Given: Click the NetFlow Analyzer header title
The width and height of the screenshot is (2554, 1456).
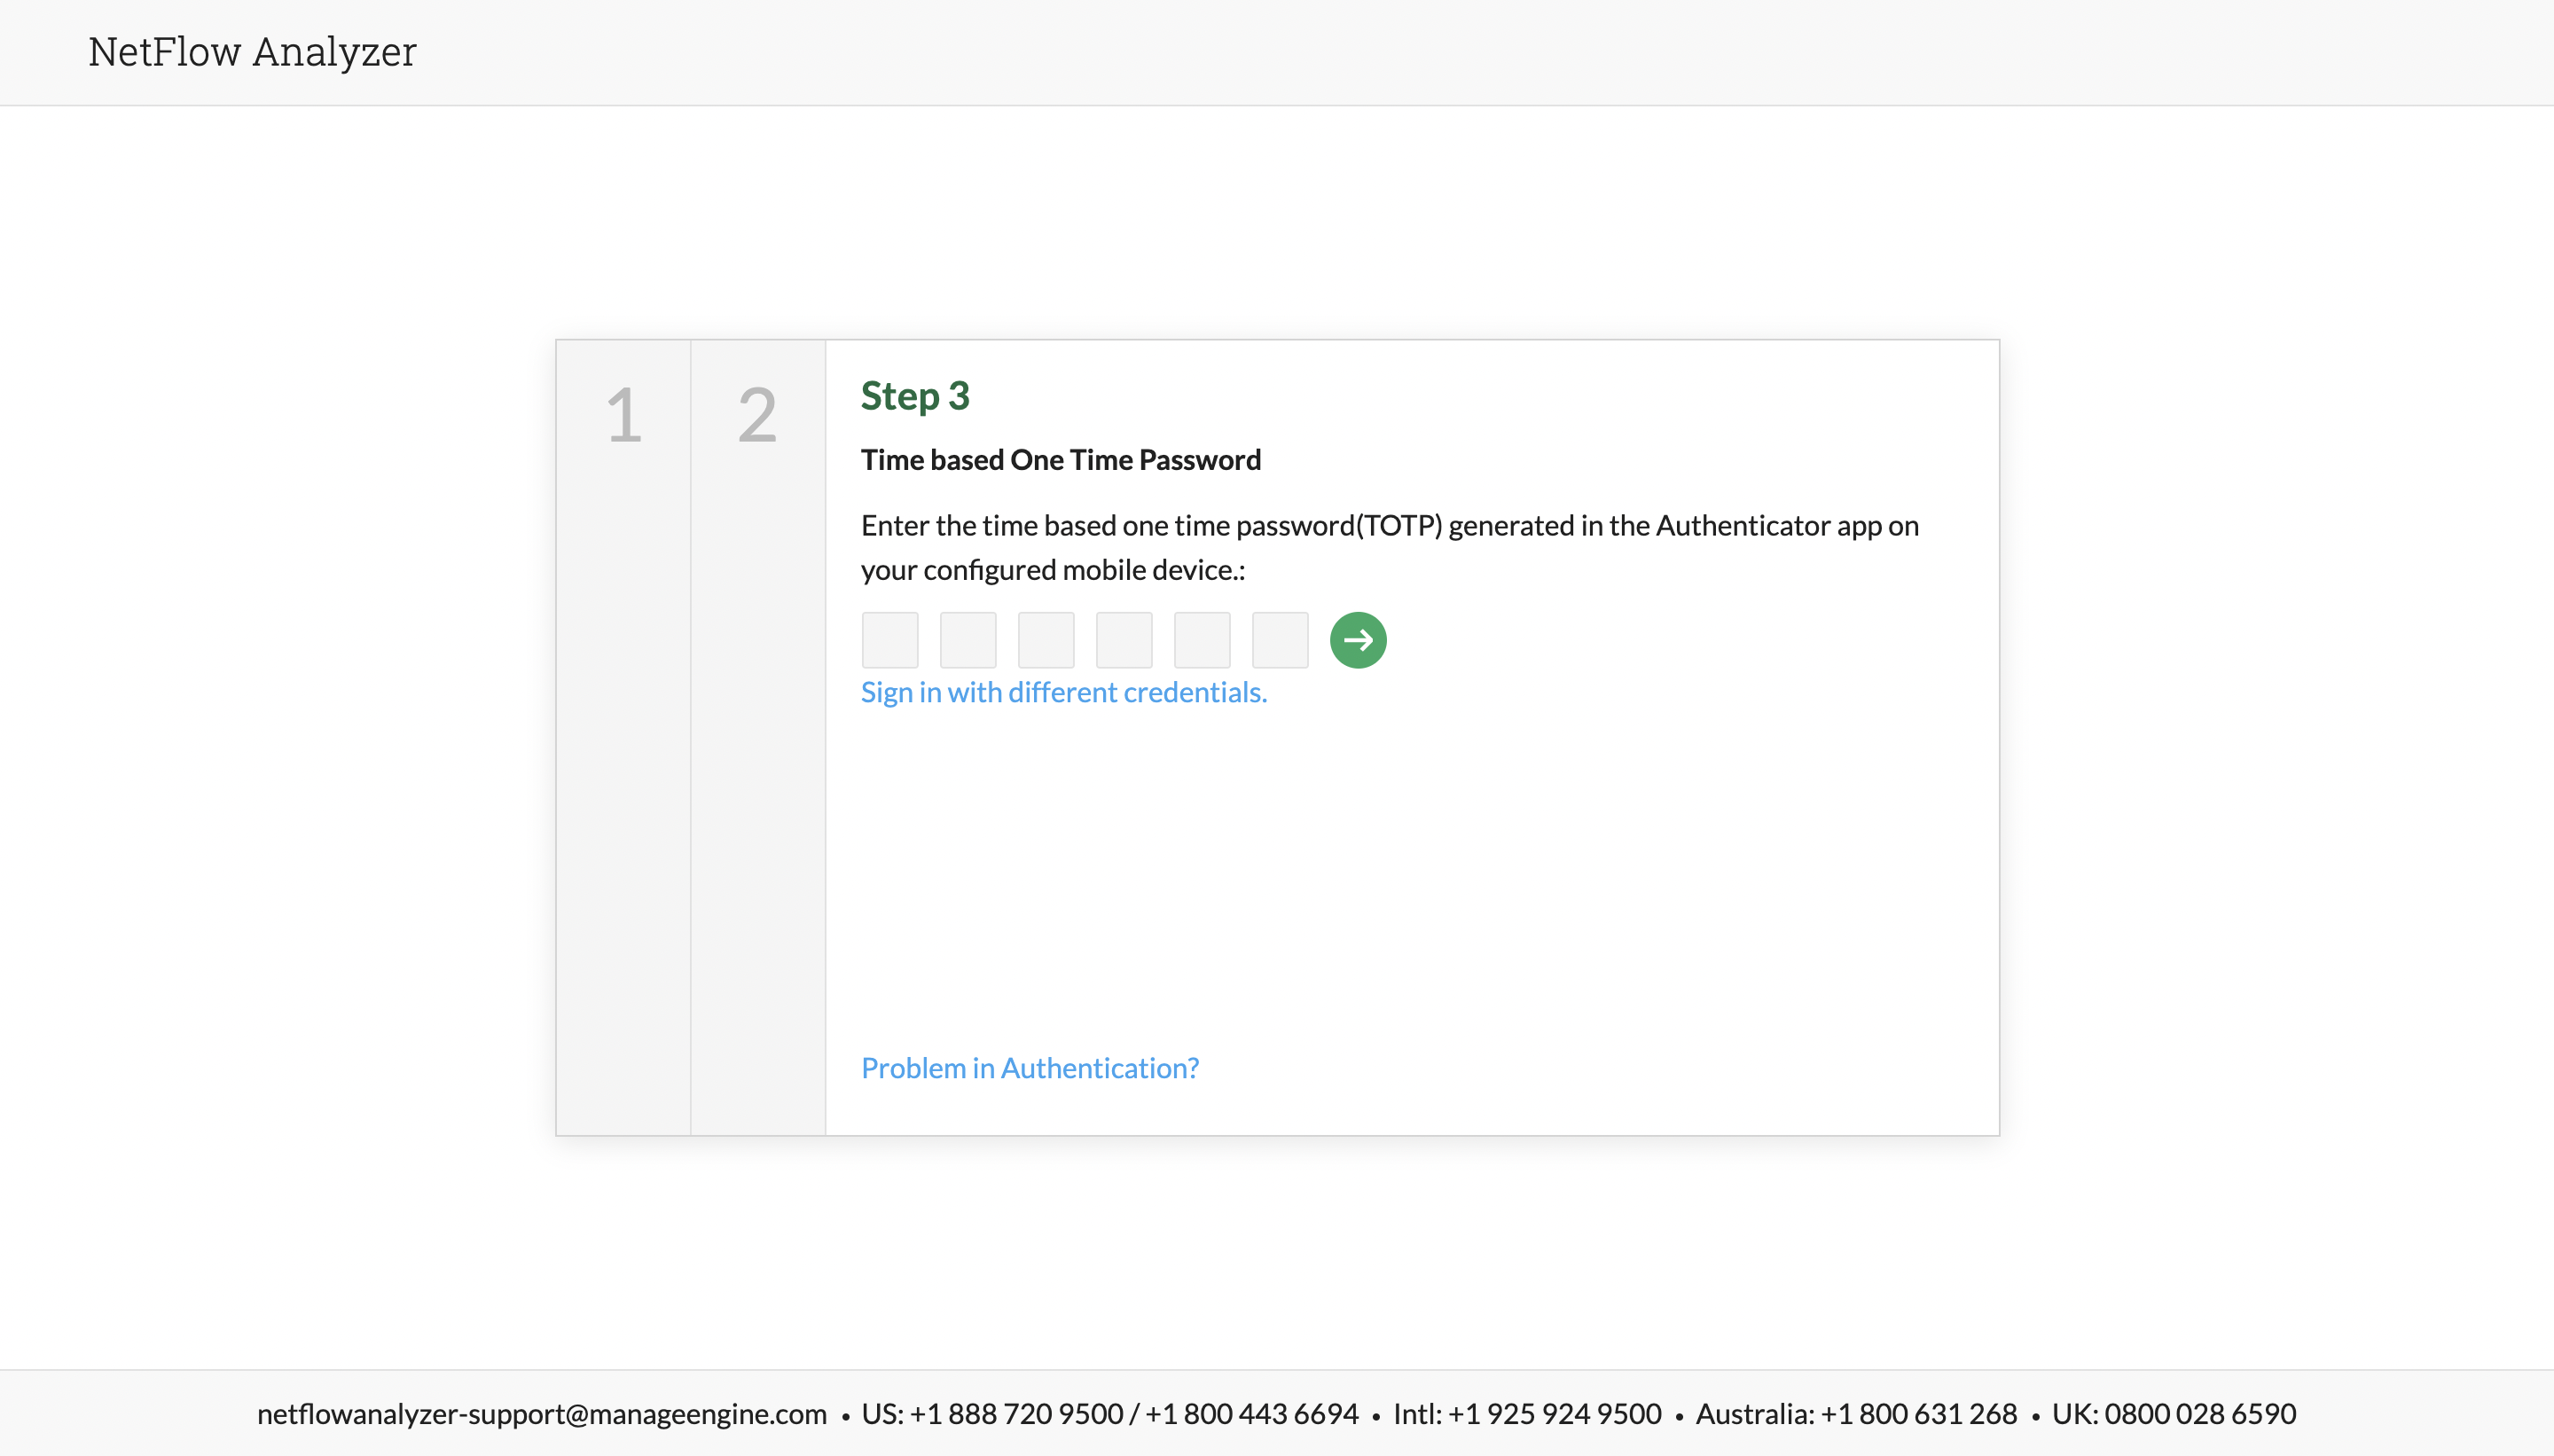Looking at the screenshot, I should [252, 52].
